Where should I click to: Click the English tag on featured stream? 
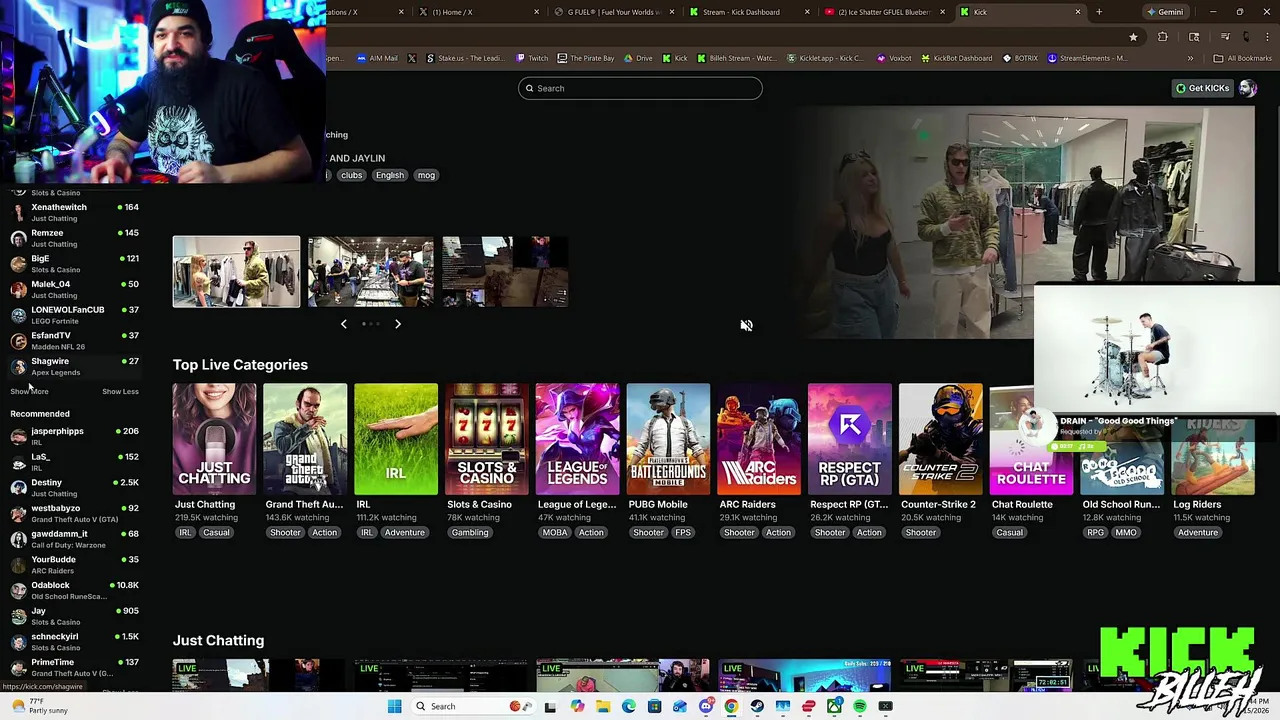(390, 175)
